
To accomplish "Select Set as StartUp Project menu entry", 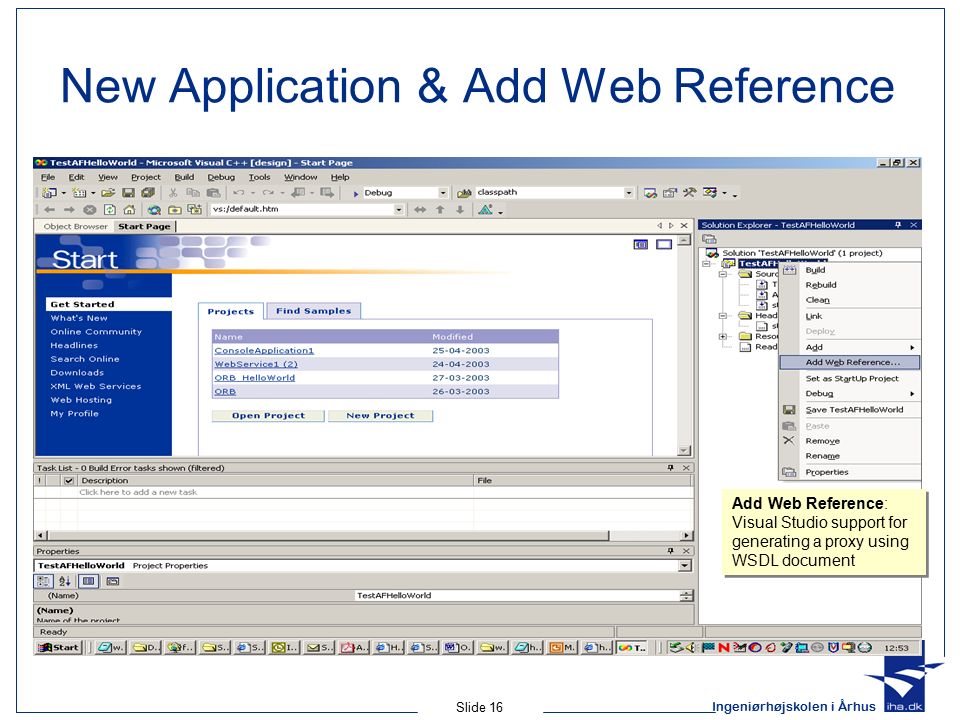I will [x=850, y=378].
